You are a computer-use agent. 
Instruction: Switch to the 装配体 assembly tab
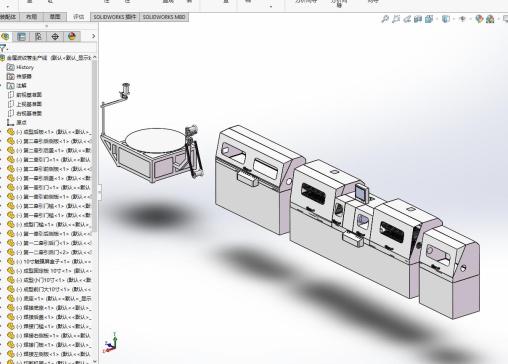coord(8,17)
